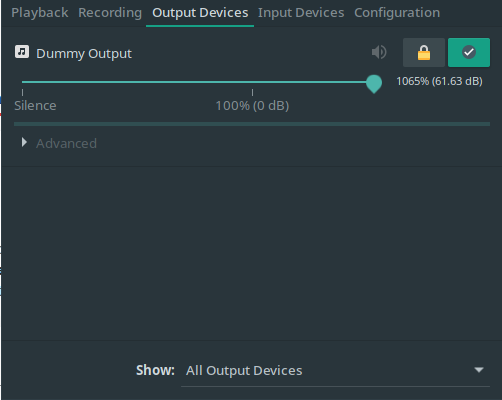Click the teal slider track midway left
Image resolution: width=502 pixels, height=400 pixels.
coord(137,82)
